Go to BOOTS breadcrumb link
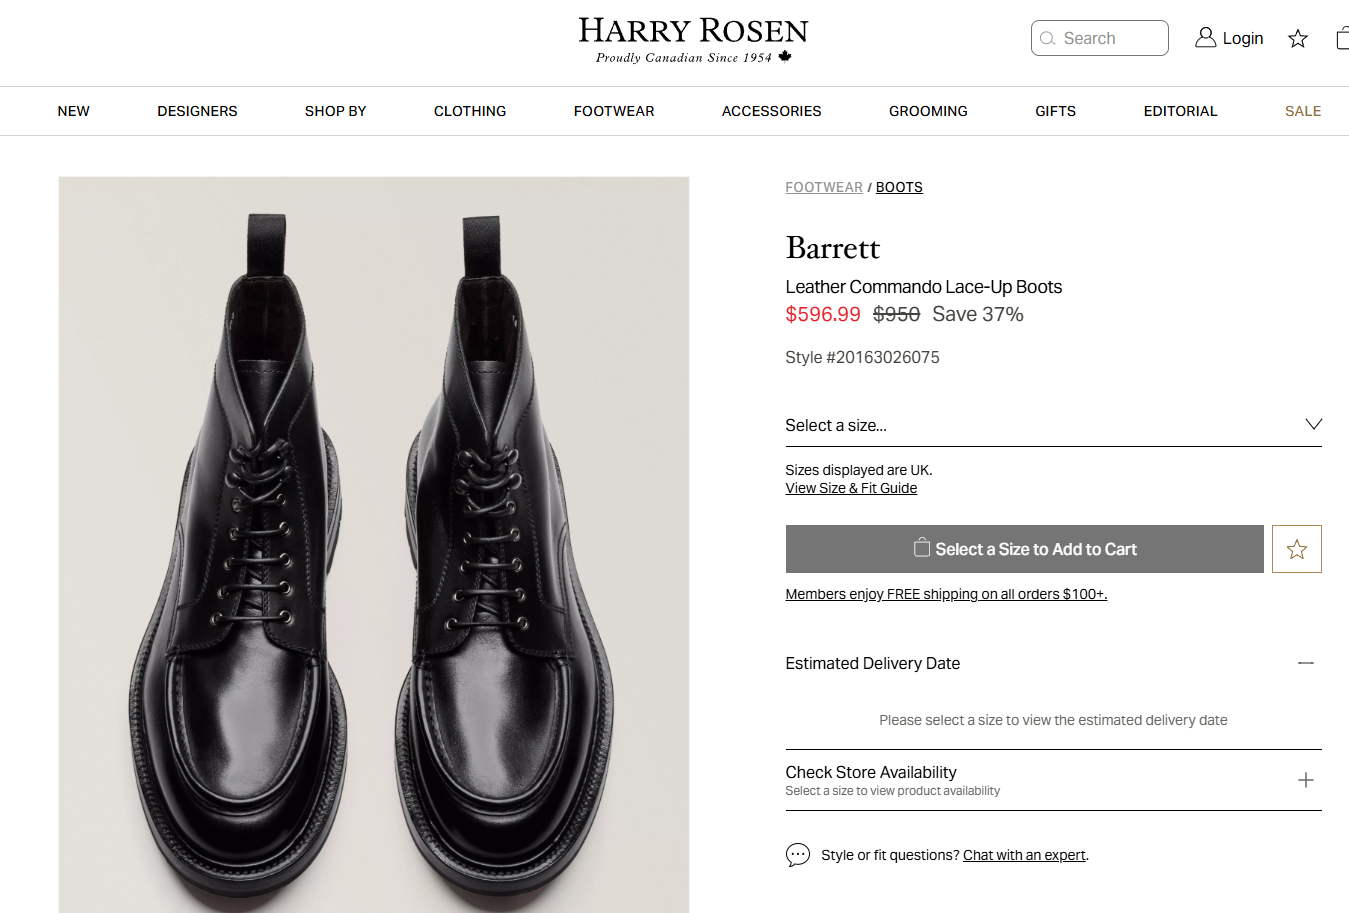The height and width of the screenshot is (913, 1349). pos(899,187)
